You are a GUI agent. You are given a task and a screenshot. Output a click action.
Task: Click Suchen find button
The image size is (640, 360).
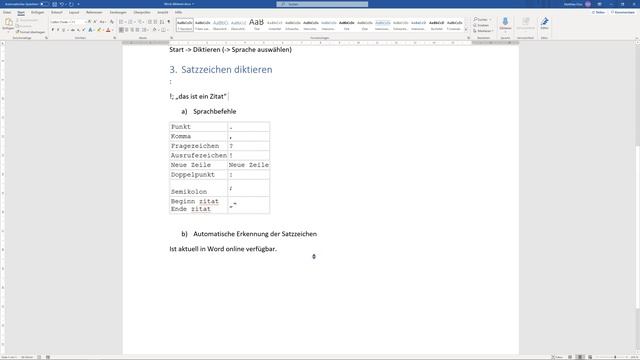[x=482, y=20]
